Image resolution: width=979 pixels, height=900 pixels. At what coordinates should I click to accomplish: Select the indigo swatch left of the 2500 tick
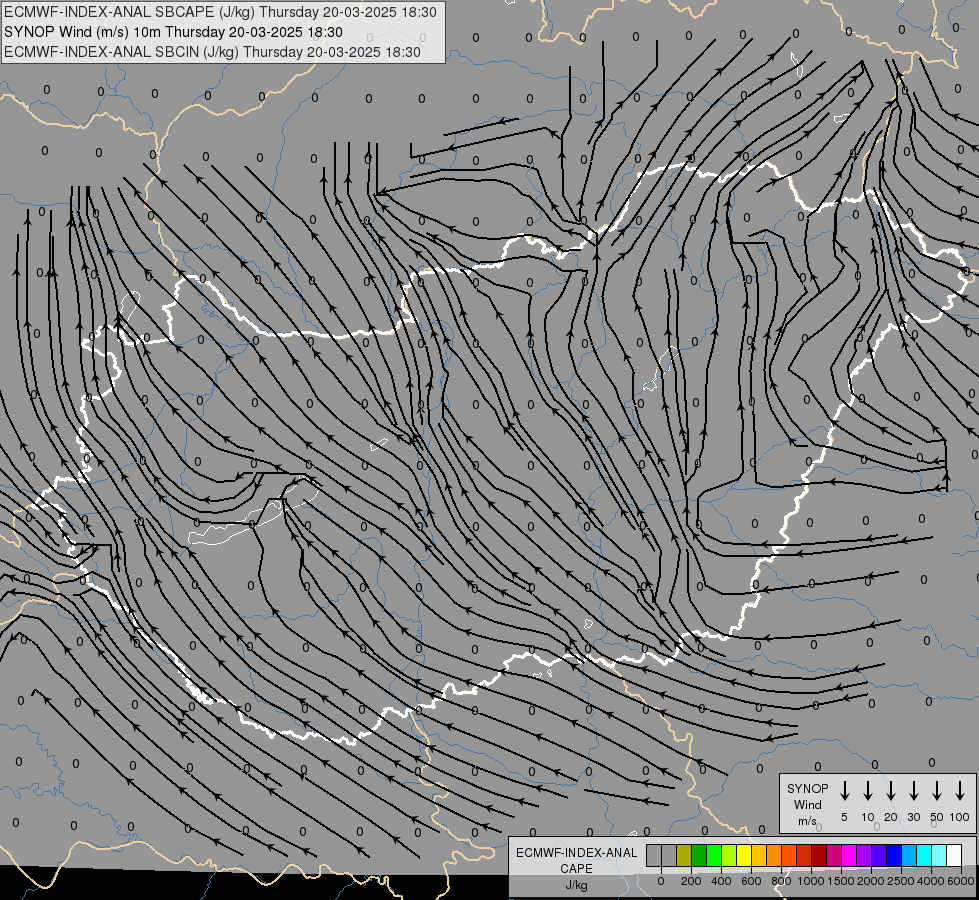click(x=879, y=855)
